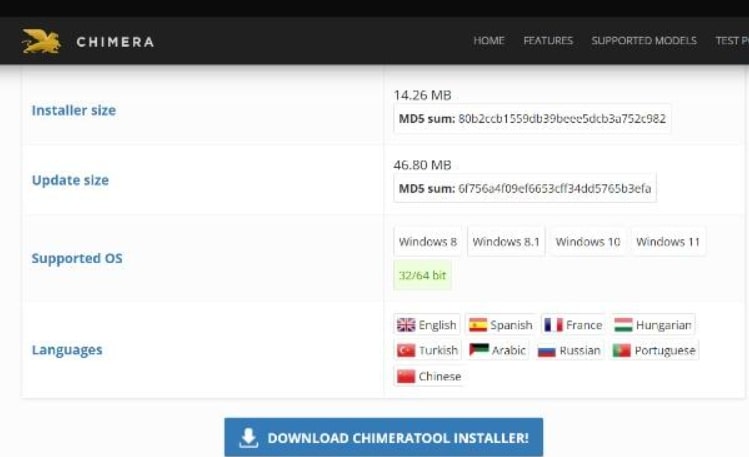The height and width of the screenshot is (457, 749).
Task: Select the France language label
Action: 584,325
